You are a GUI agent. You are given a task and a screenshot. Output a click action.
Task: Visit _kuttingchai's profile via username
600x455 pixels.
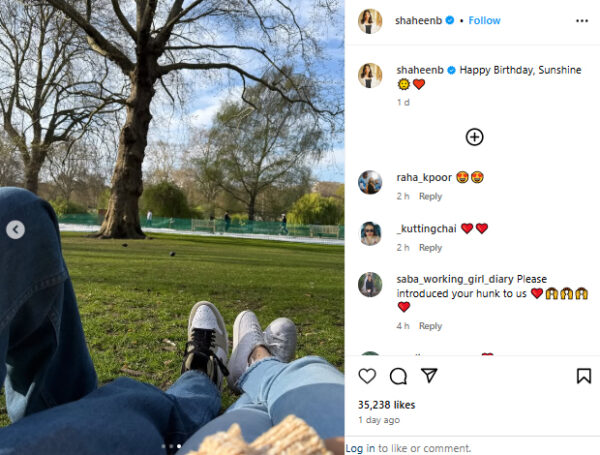pyautogui.click(x=427, y=229)
